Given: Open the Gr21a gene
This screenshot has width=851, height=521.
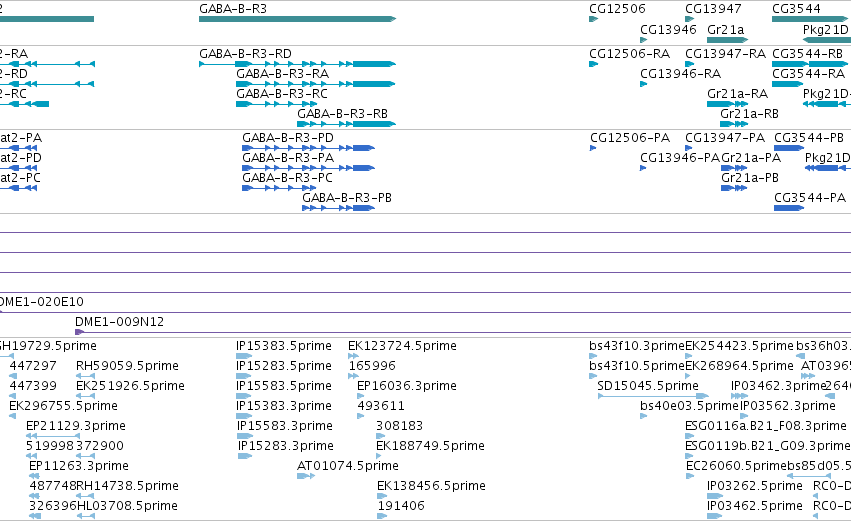Looking at the screenshot, I should point(726,30).
